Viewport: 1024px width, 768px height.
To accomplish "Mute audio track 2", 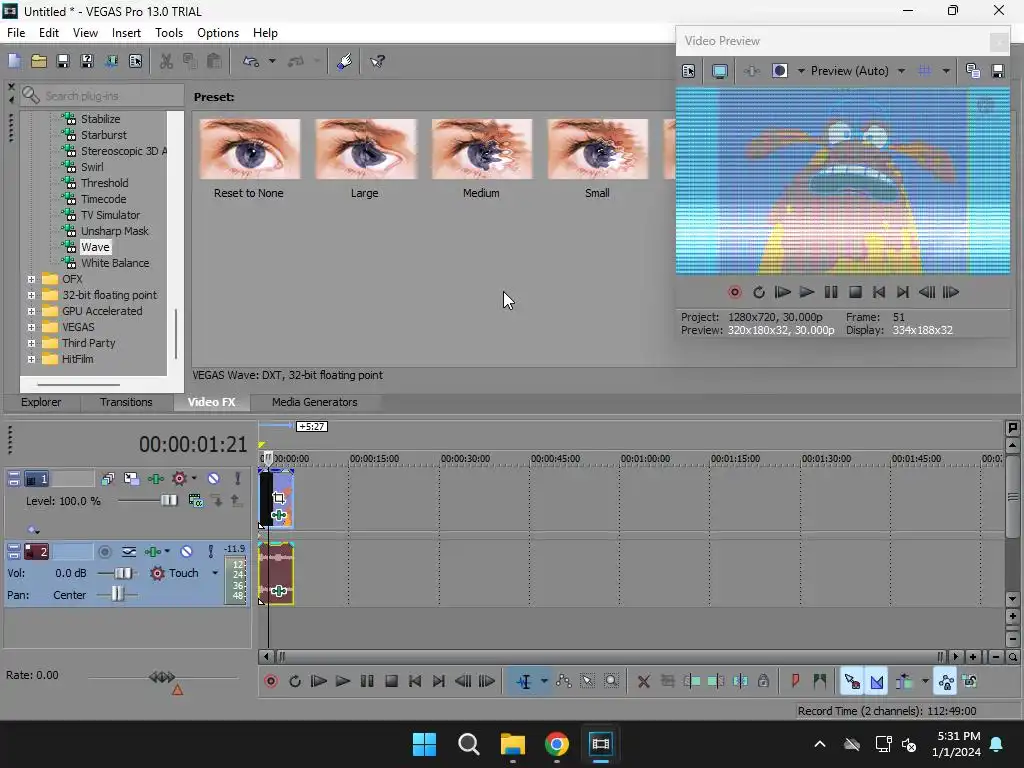I will click(186, 552).
